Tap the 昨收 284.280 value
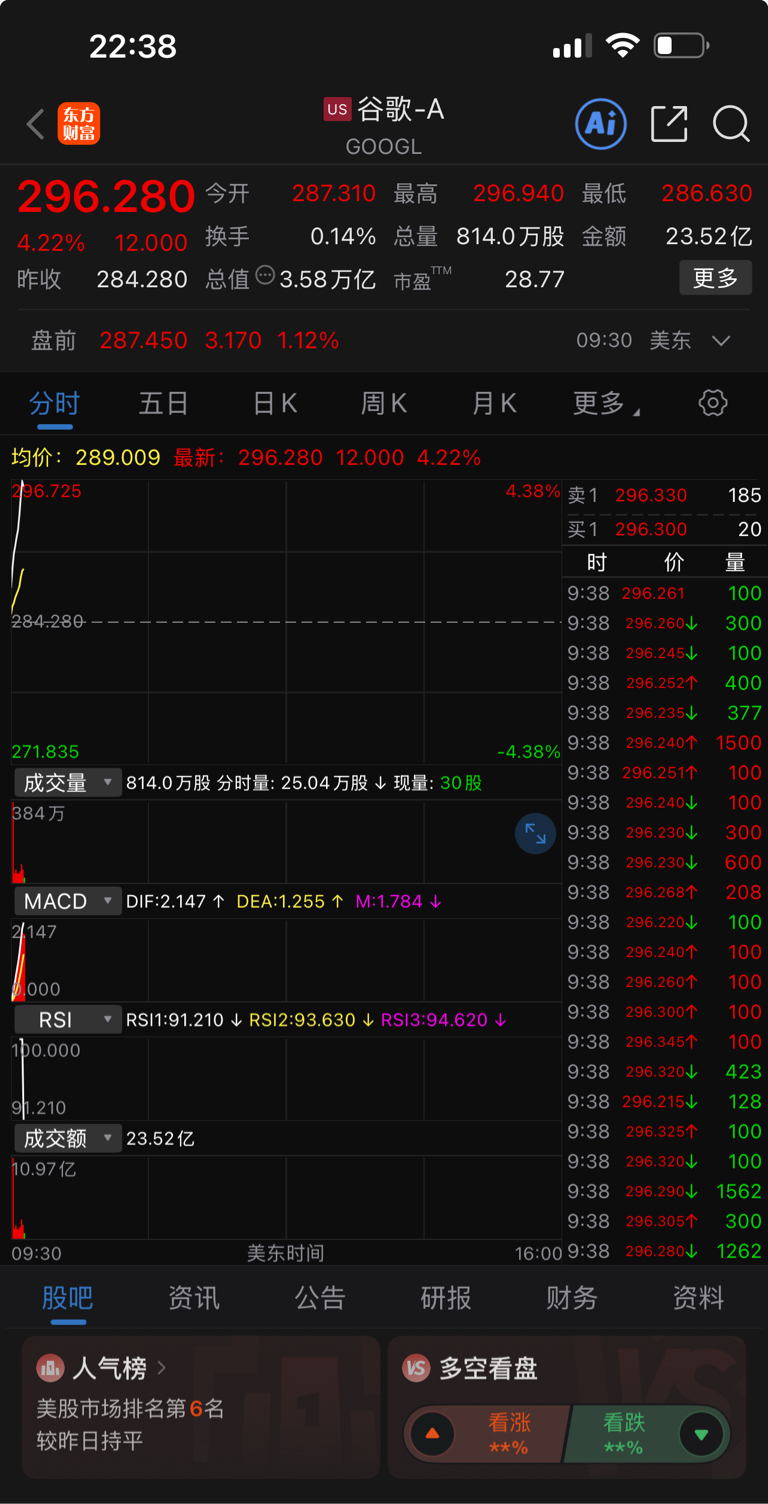 pos(142,279)
